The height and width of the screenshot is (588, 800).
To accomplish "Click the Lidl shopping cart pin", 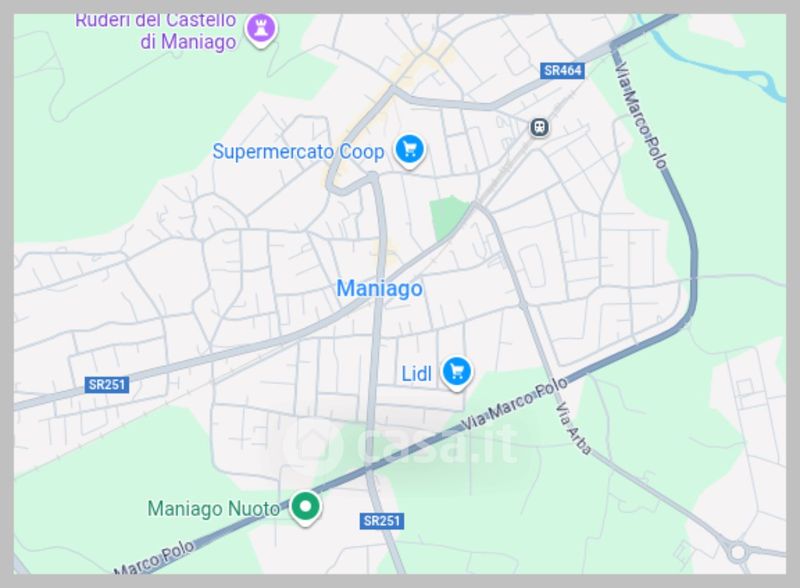I will [457, 373].
